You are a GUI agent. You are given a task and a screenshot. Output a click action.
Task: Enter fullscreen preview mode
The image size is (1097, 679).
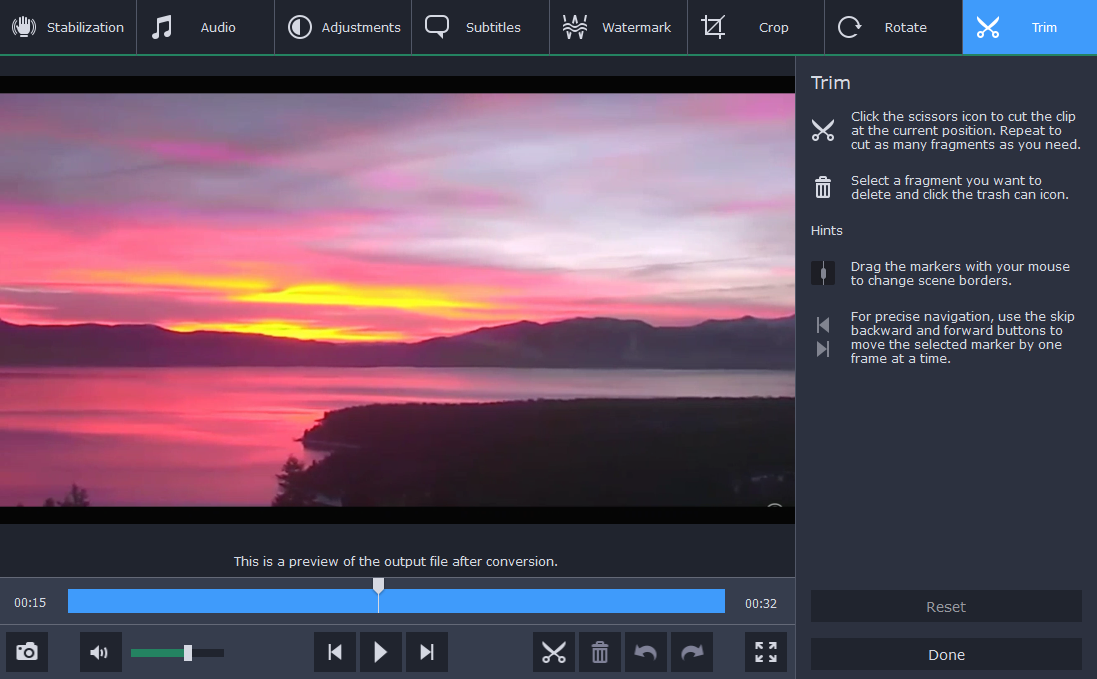[x=766, y=652]
